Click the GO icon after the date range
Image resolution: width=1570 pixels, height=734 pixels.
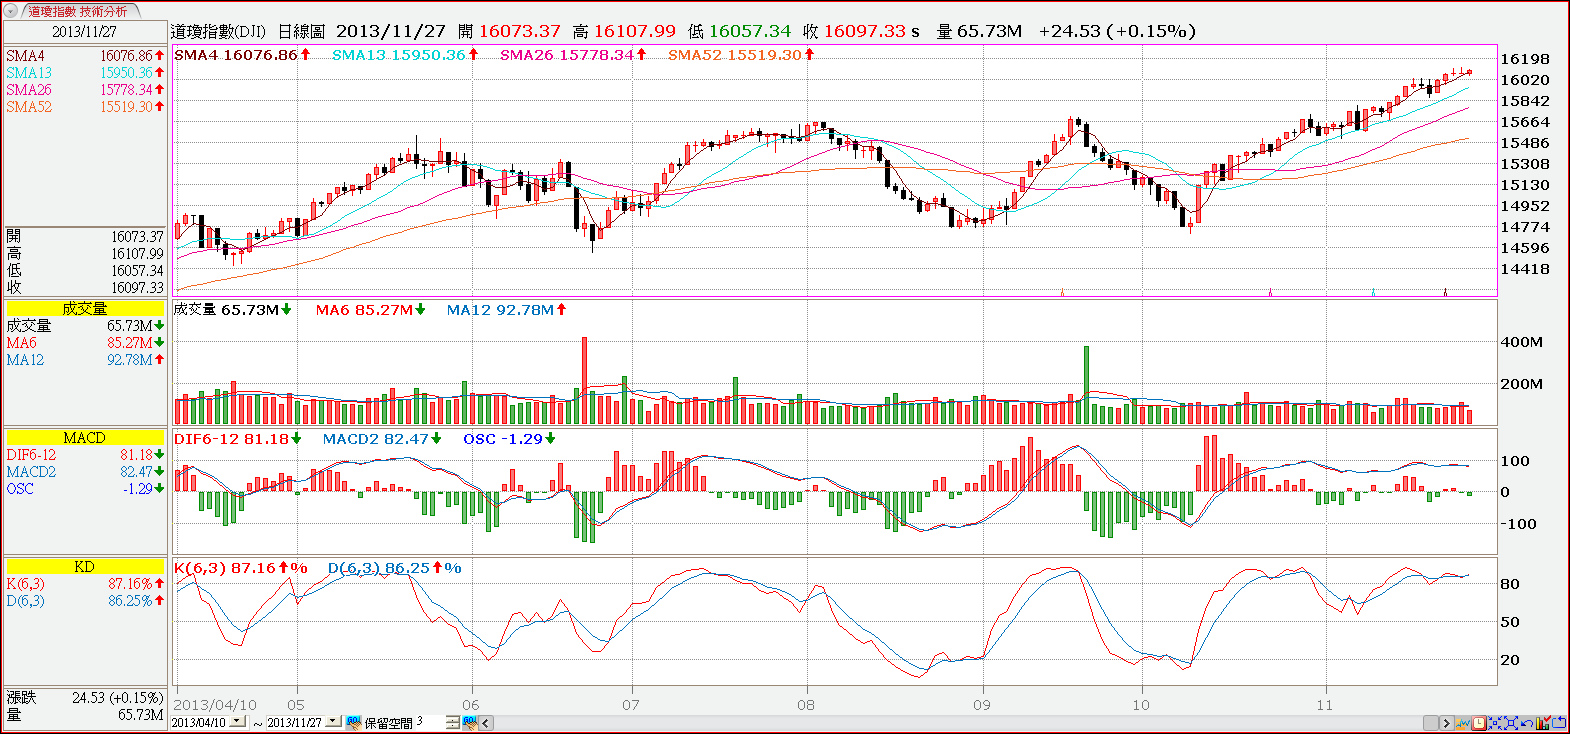(353, 722)
